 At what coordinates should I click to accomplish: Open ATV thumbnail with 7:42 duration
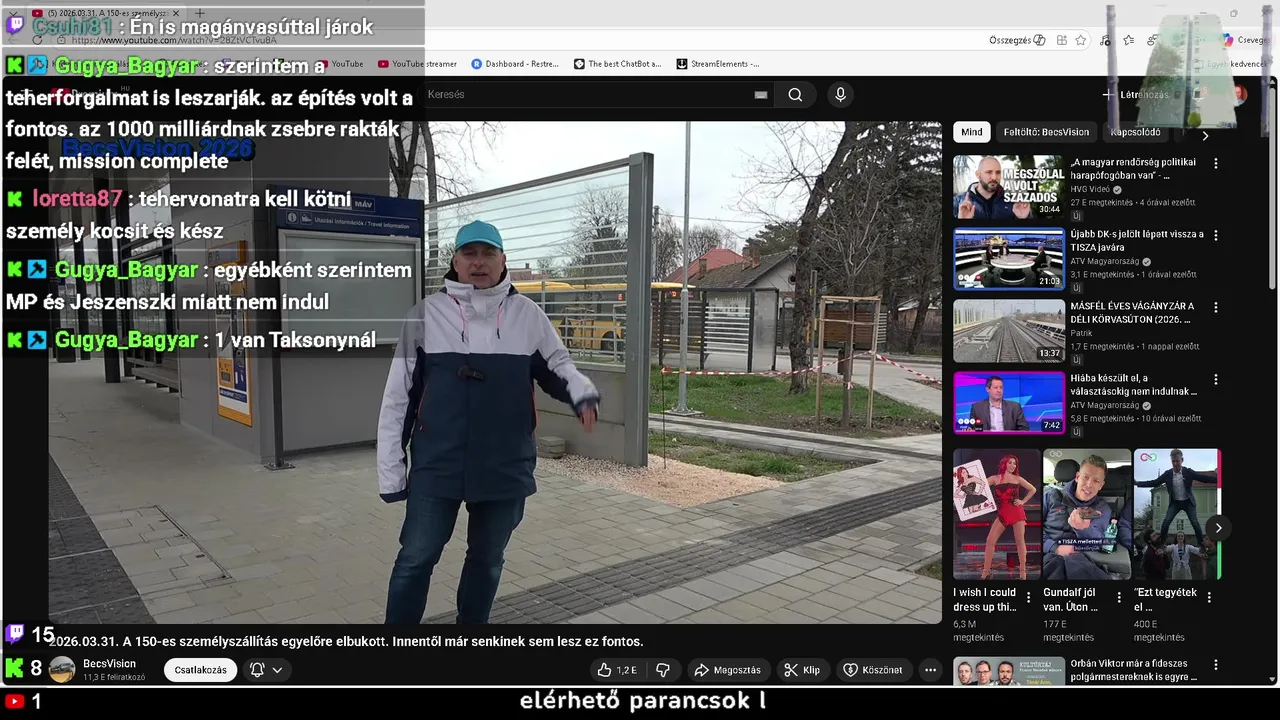[1008, 402]
